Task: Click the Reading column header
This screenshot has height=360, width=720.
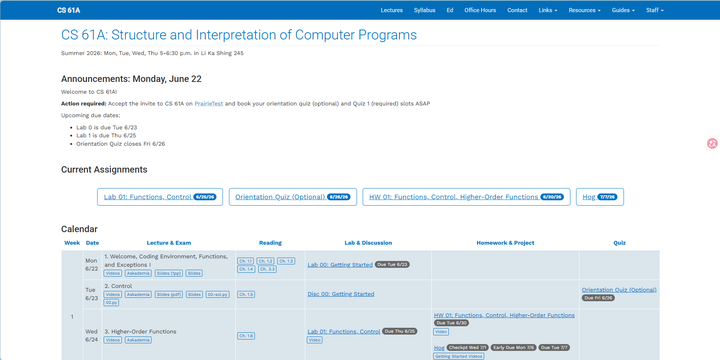Action: (x=270, y=243)
